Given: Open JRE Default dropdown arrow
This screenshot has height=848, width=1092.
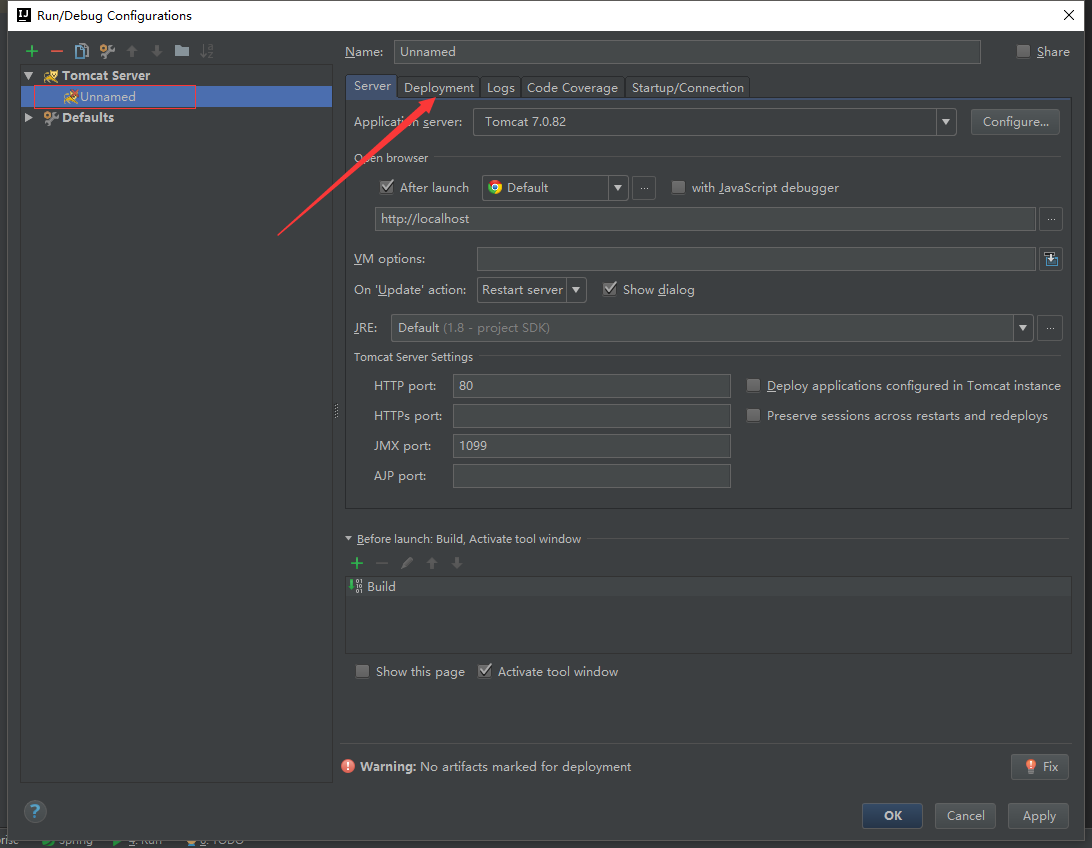Looking at the screenshot, I should [x=1022, y=328].
